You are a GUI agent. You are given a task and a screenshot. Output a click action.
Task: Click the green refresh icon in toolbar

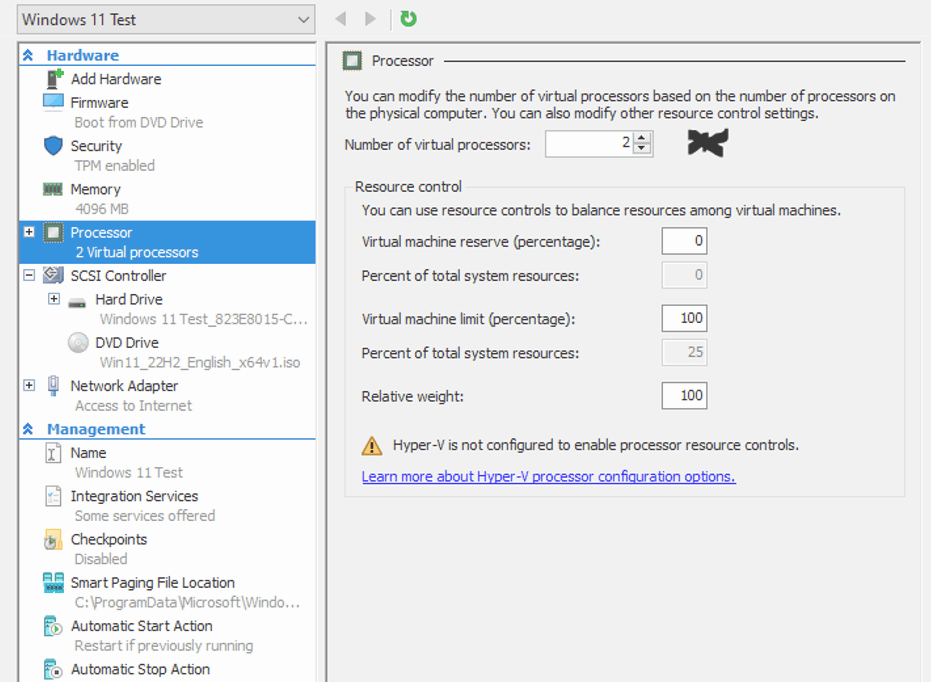pyautogui.click(x=408, y=19)
